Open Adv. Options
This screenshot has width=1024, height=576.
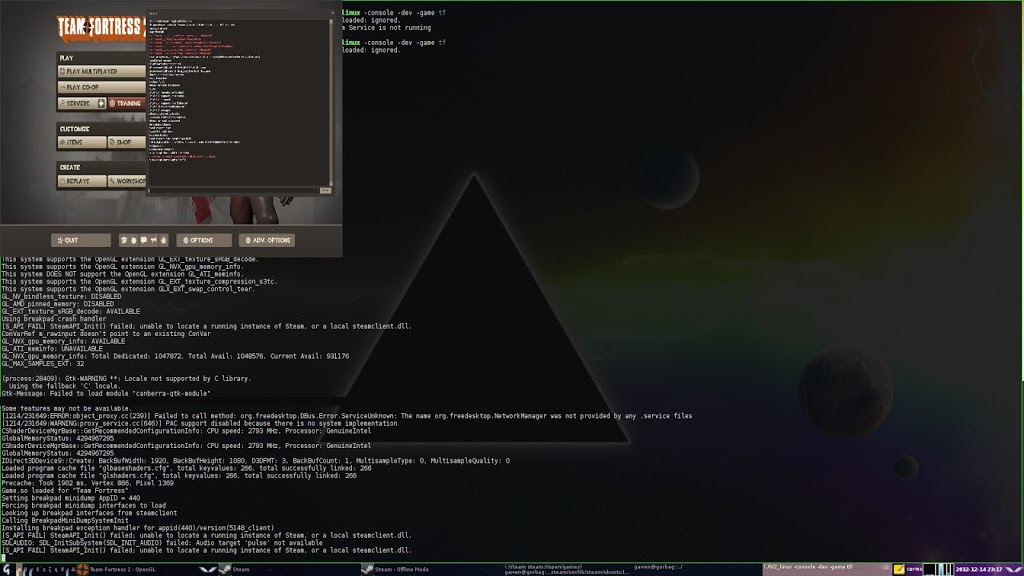(266, 240)
